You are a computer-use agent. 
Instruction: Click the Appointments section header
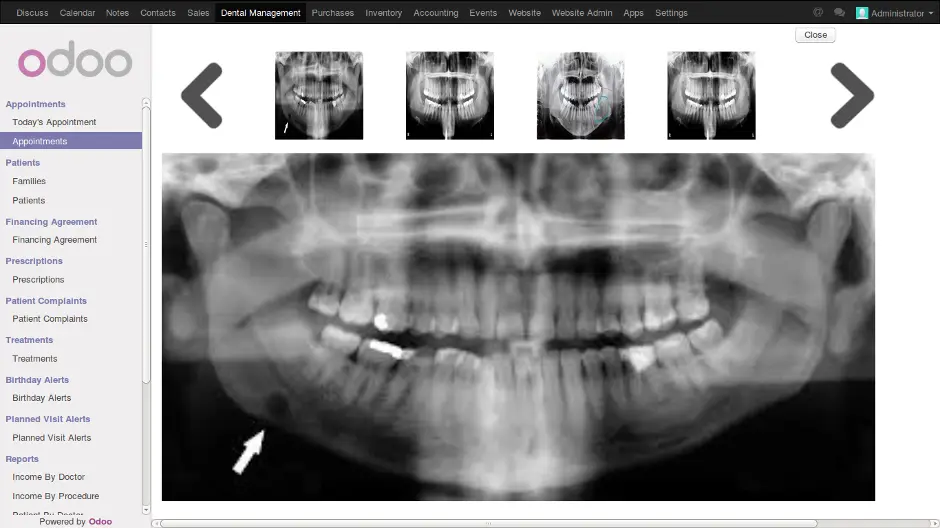coord(35,104)
